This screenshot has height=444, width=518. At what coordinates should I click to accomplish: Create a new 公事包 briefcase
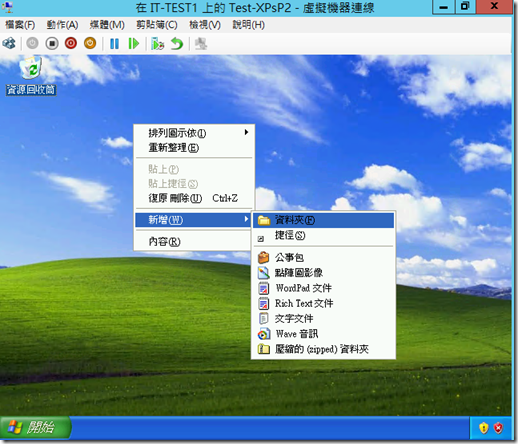click(323, 257)
